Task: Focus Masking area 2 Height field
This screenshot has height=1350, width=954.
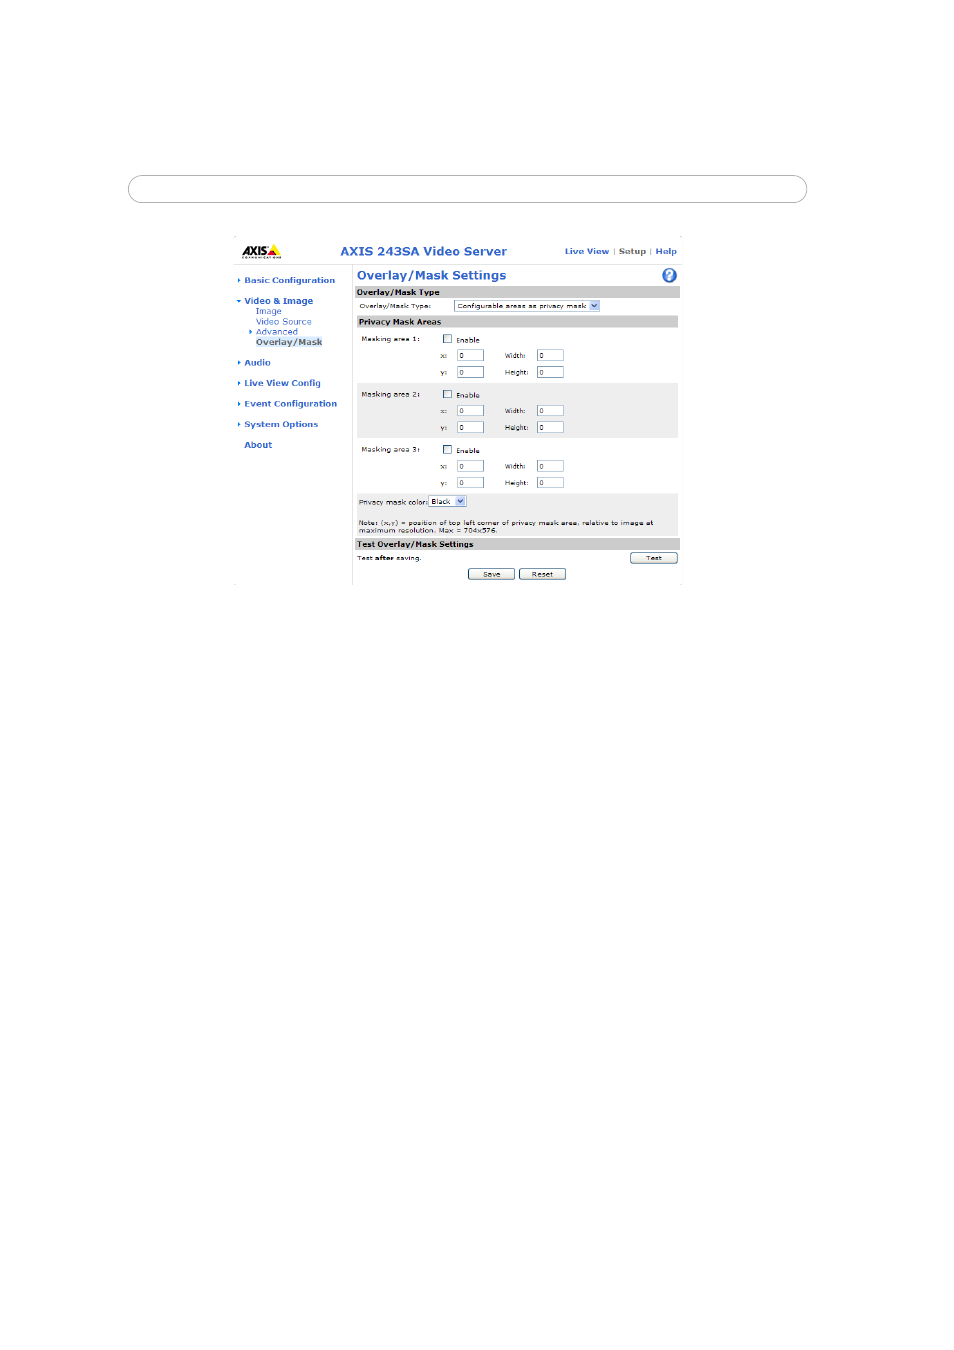Action: (x=550, y=427)
